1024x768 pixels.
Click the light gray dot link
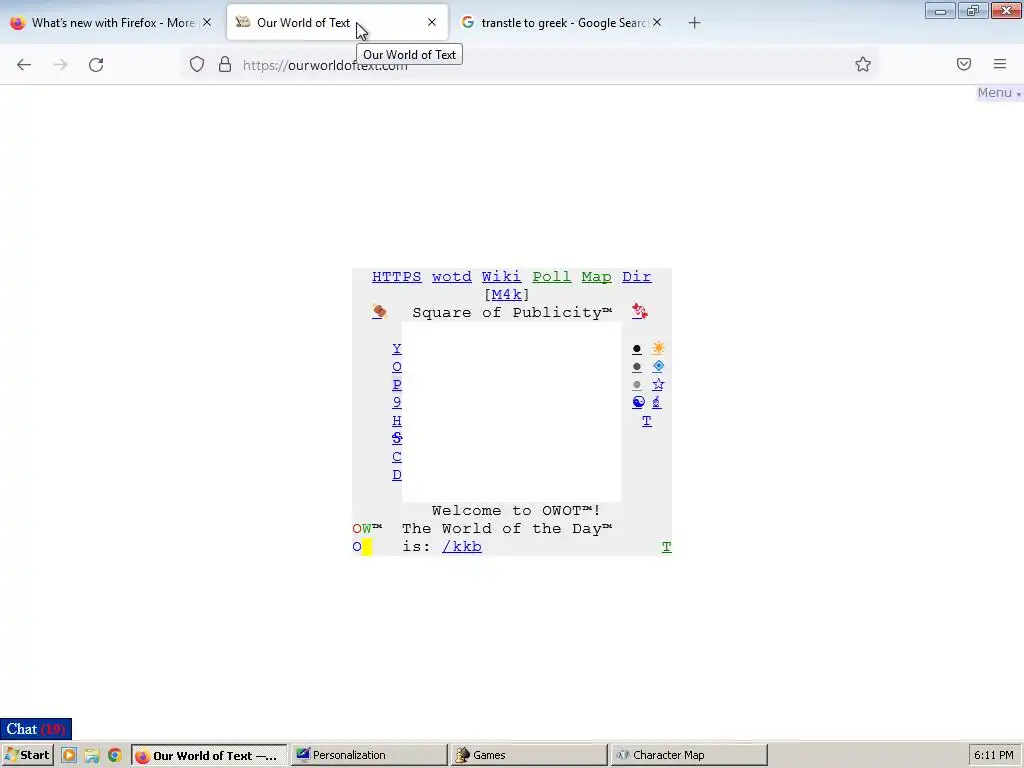(637, 385)
